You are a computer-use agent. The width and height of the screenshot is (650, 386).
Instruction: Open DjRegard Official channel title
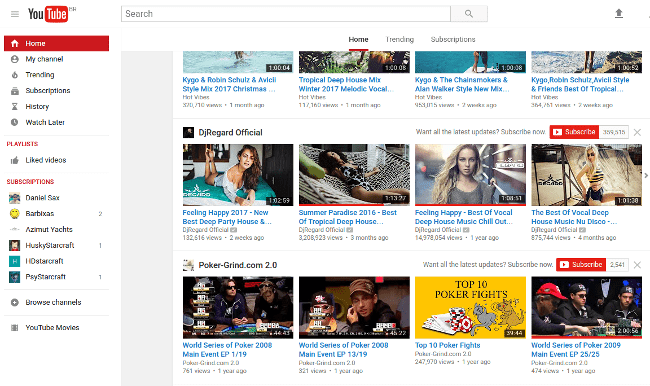(x=230, y=133)
